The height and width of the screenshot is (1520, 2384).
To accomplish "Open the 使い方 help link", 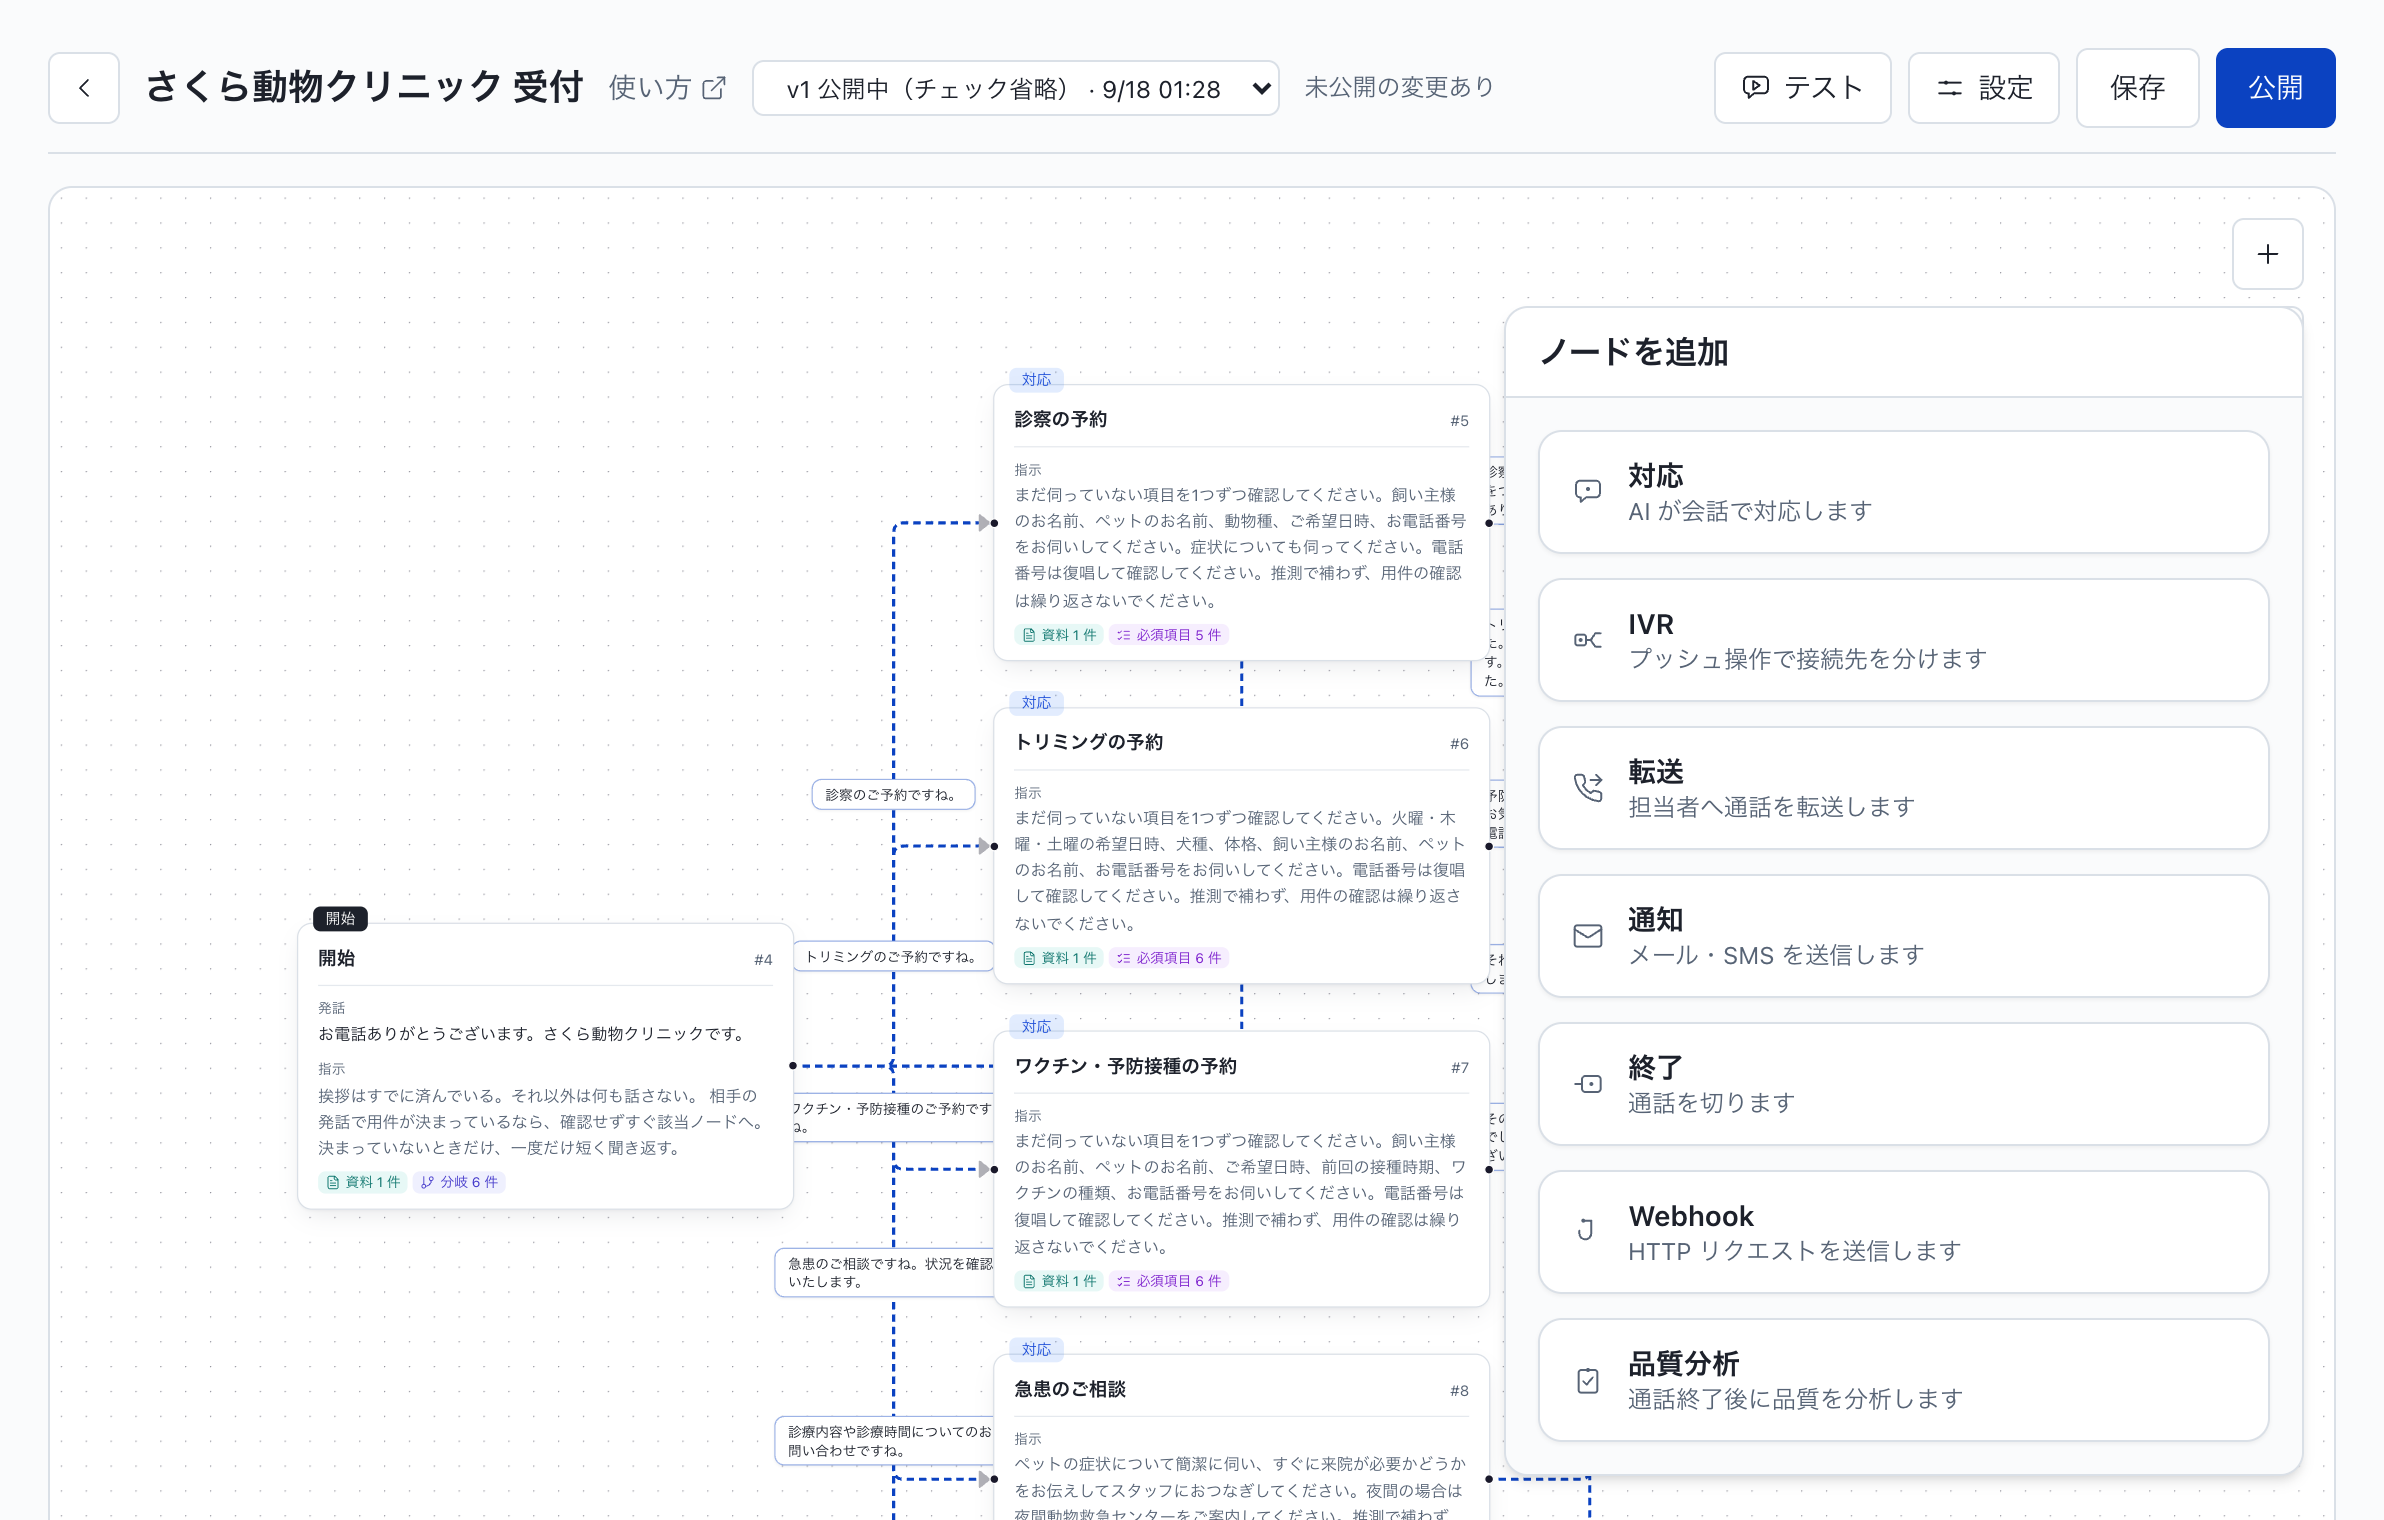I will click(667, 88).
